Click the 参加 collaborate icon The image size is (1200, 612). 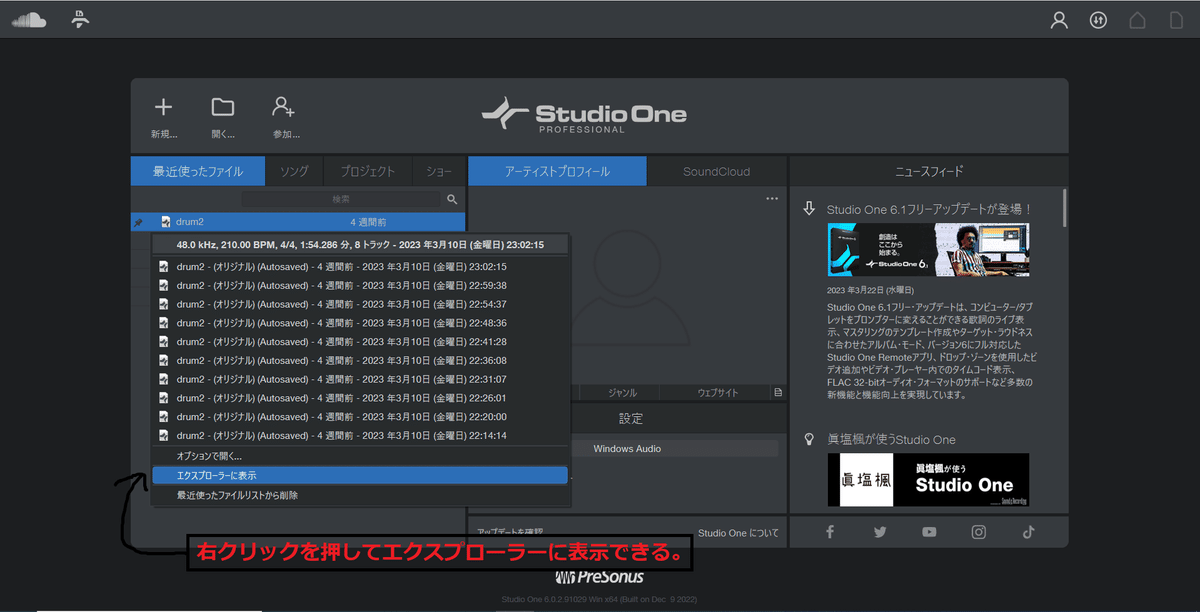tap(283, 104)
